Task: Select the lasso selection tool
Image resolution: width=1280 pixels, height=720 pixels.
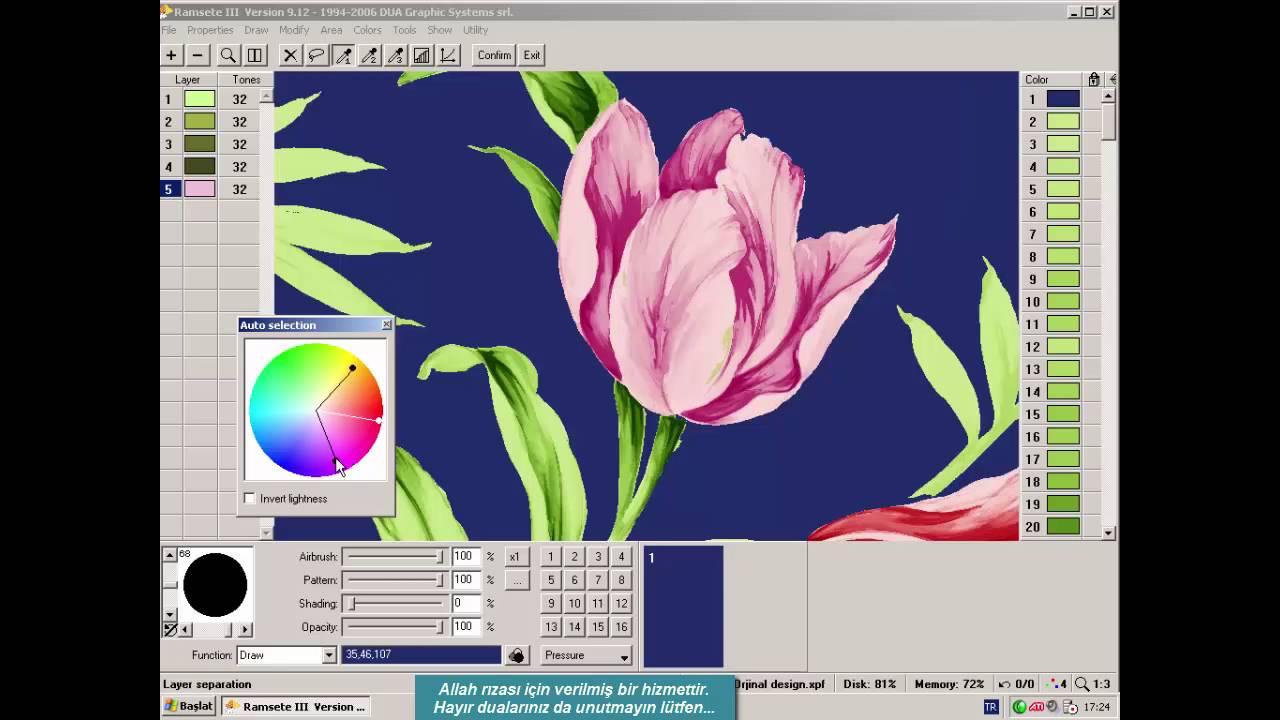Action: pyautogui.click(x=316, y=56)
